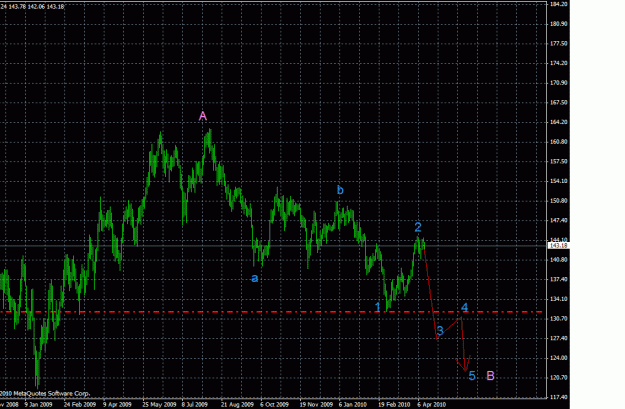This screenshot has width=625, height=409.
Task: Click the 120.70 price scale label
Action: pos(558,378)
